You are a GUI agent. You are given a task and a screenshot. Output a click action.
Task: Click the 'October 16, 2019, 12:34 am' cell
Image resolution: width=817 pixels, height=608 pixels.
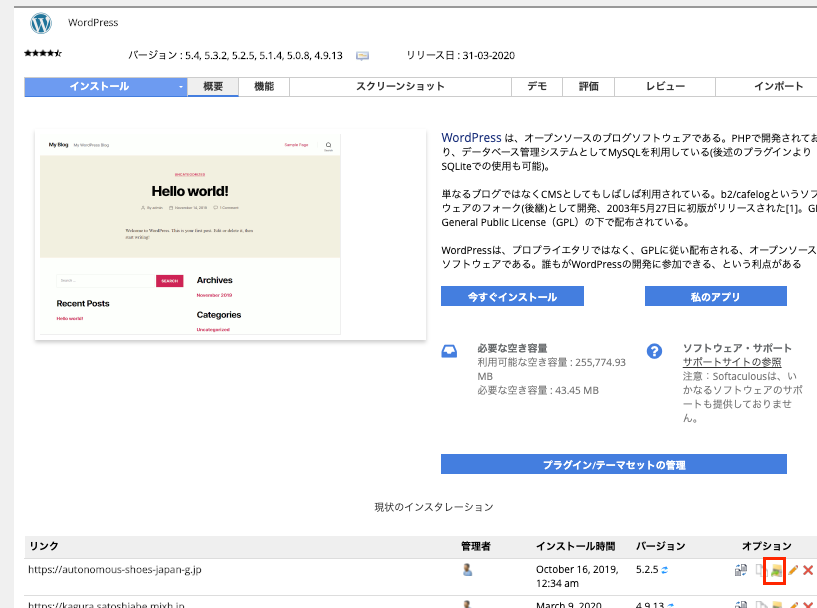577,576
